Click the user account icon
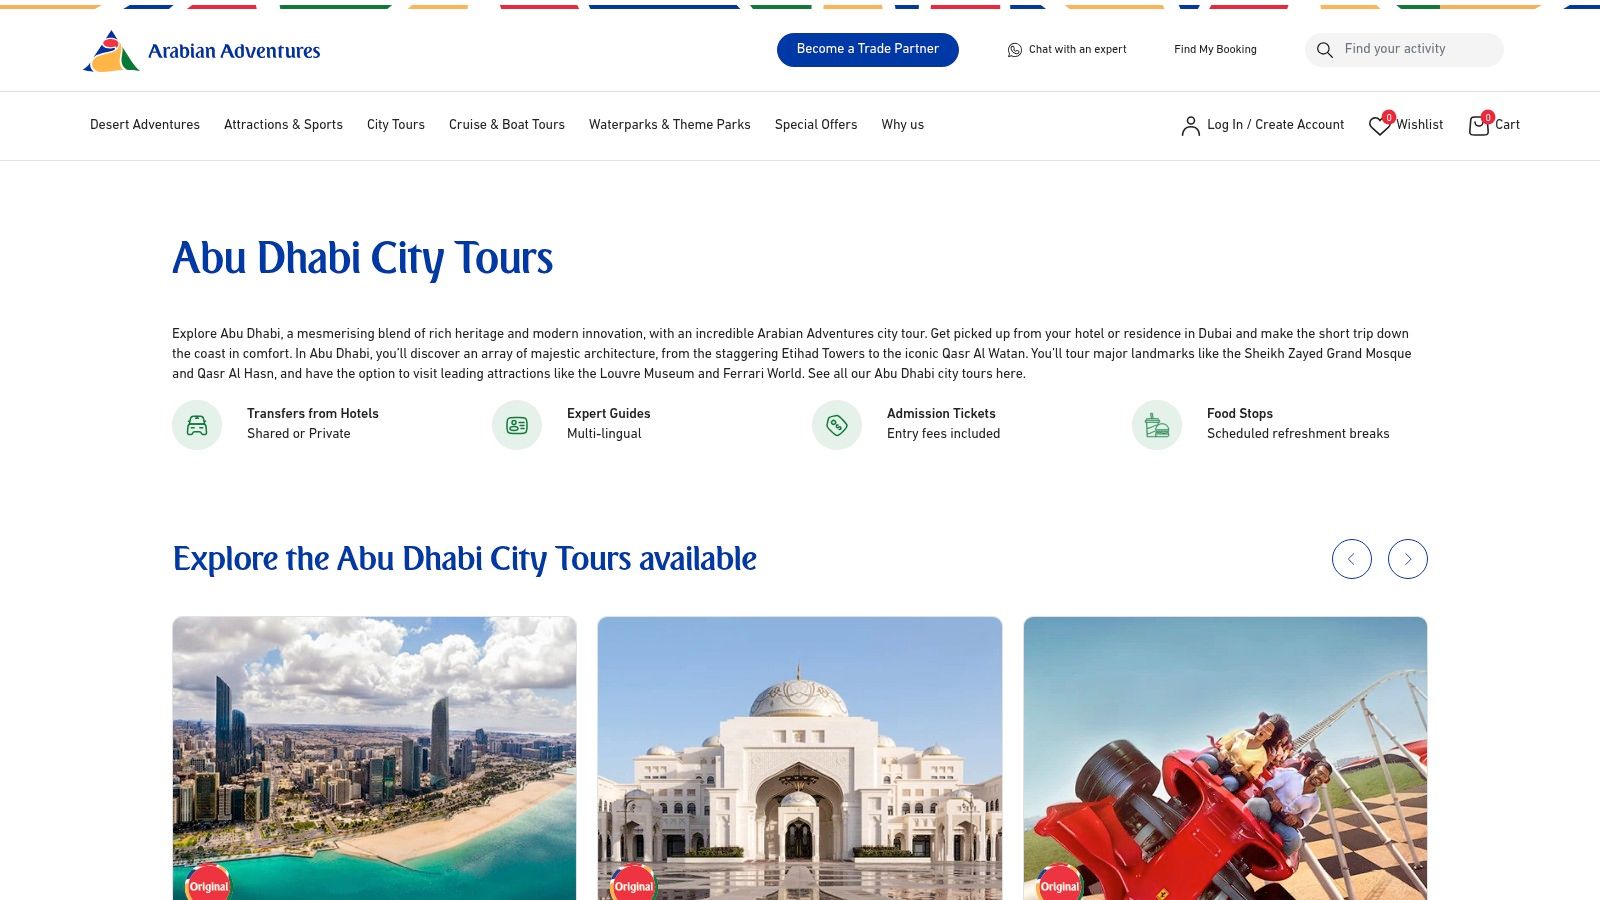The height and width of the screenshot is (900, 1600). [x=1190, y=125]
